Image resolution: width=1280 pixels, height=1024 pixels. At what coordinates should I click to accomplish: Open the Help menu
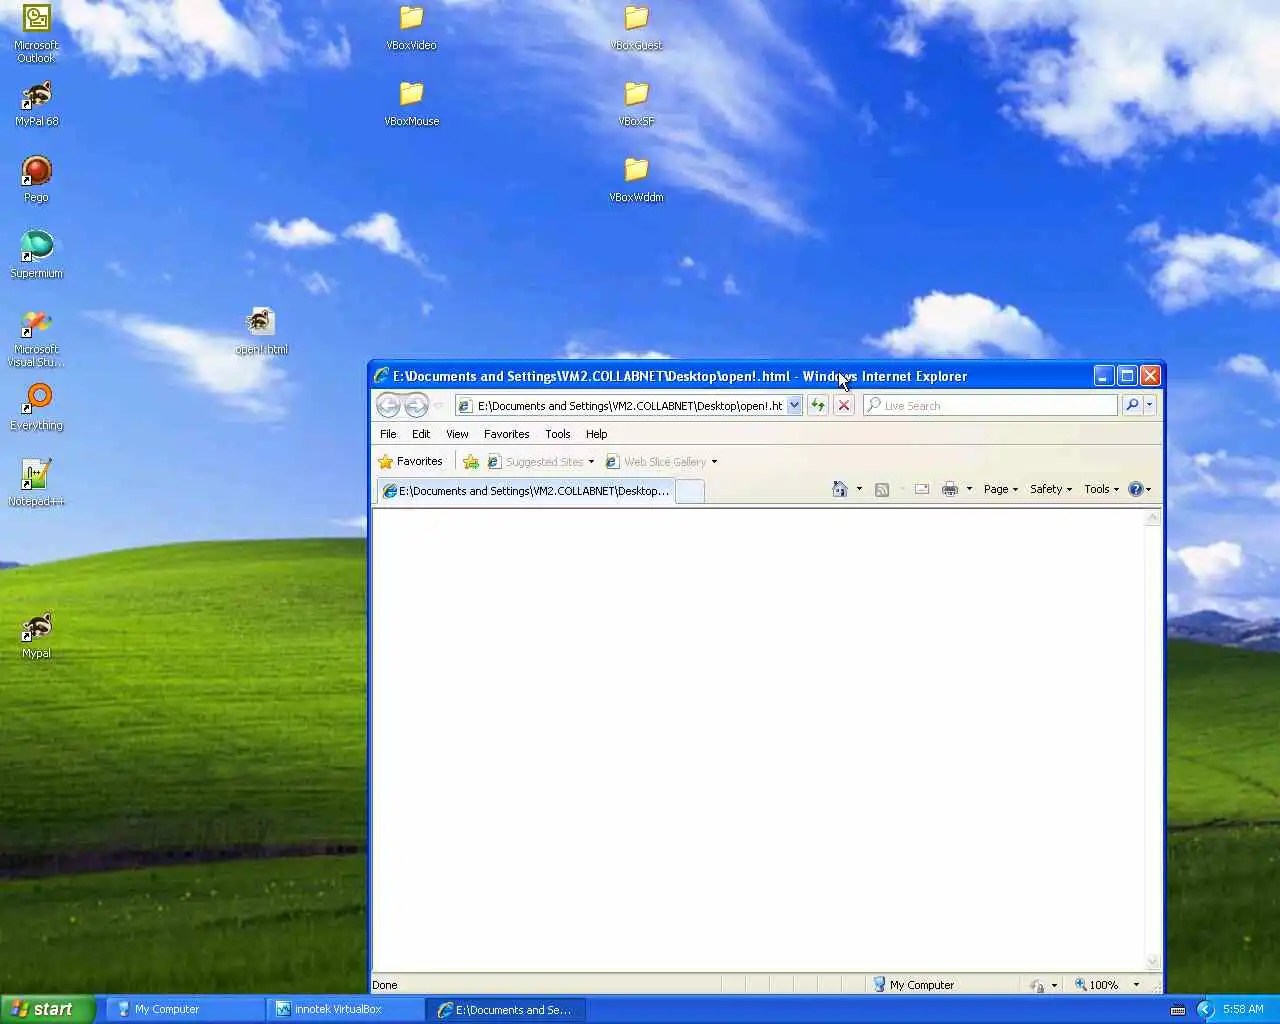pos(596,434)
